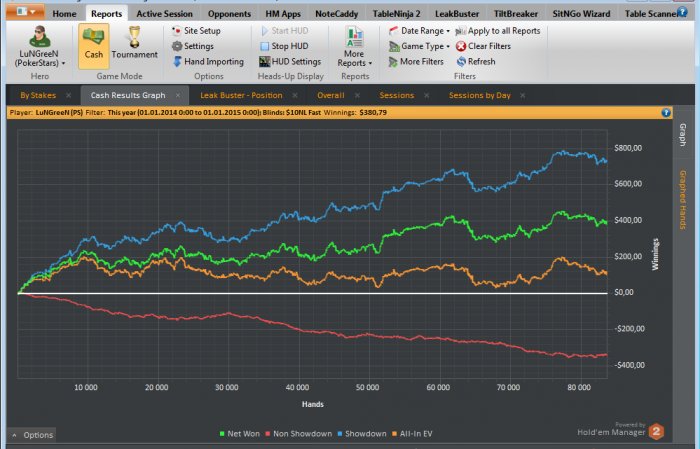Open the Game Type filter dropdown
The height and width of the screenshot is (449, 700).
(x=419, y=46)
